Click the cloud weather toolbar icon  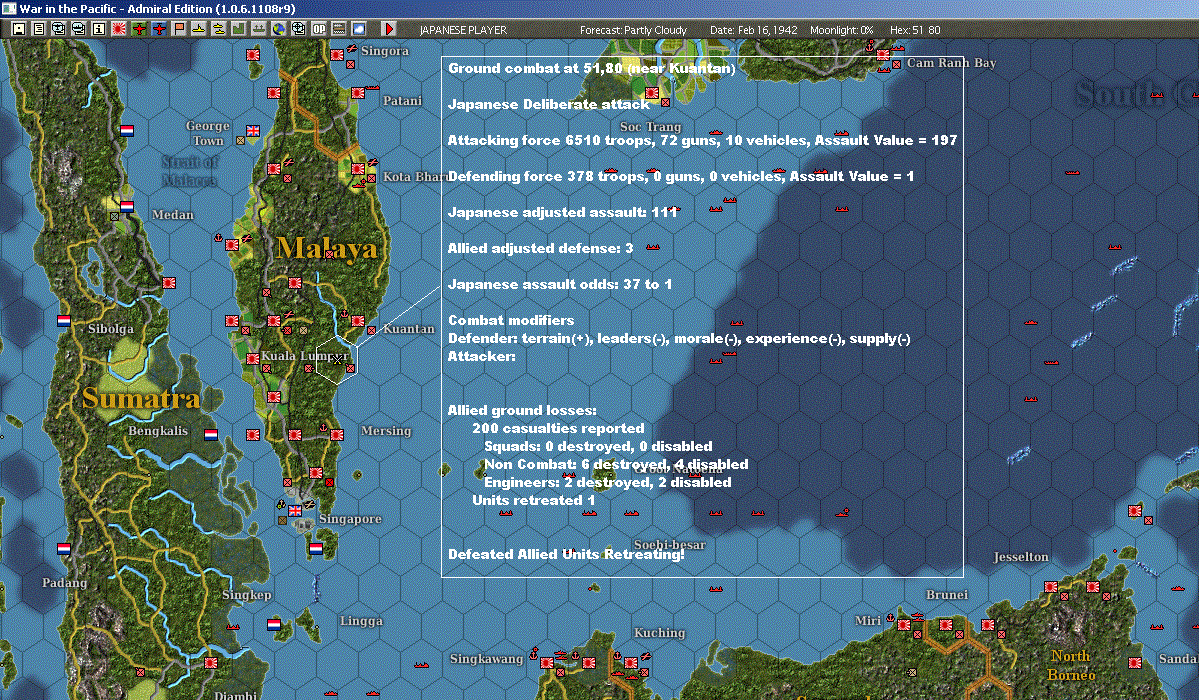click(358, 29)
